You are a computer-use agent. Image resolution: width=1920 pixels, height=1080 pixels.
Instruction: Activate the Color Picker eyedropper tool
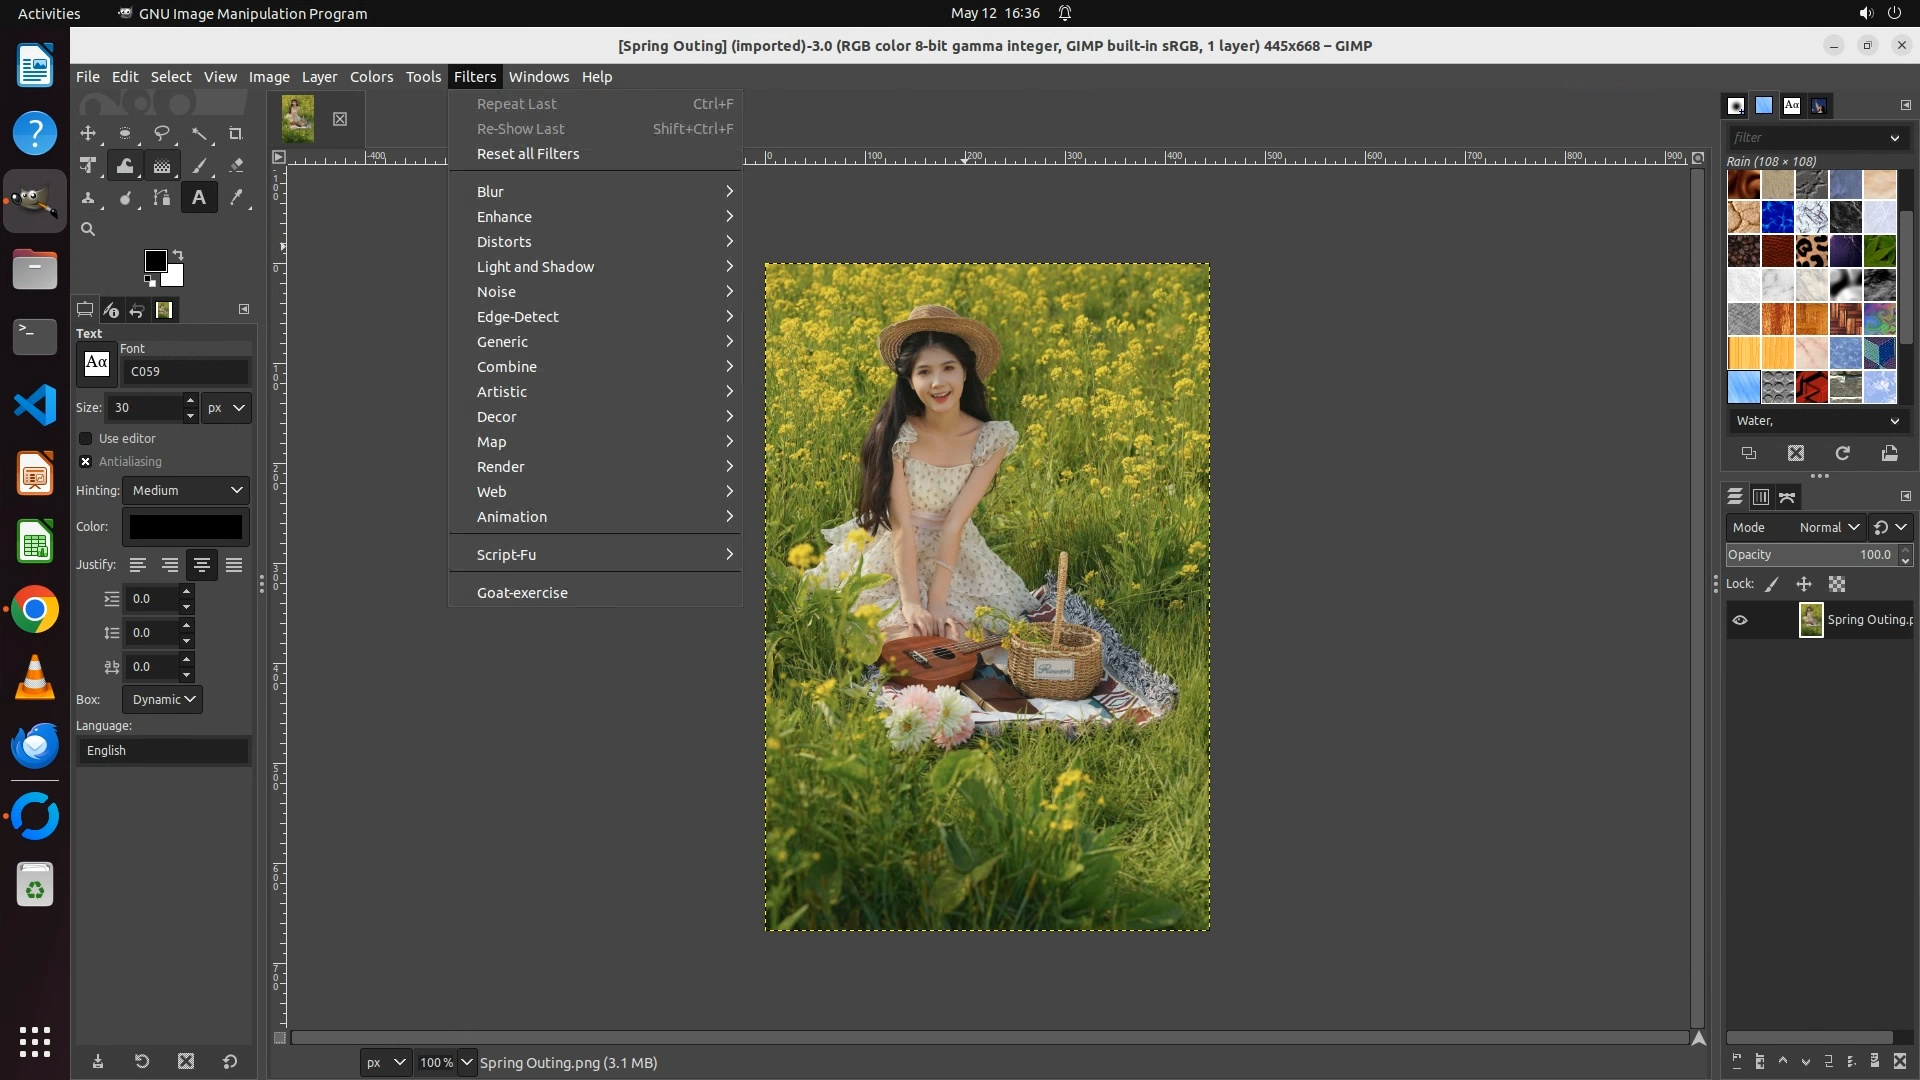tap(236, 198)
